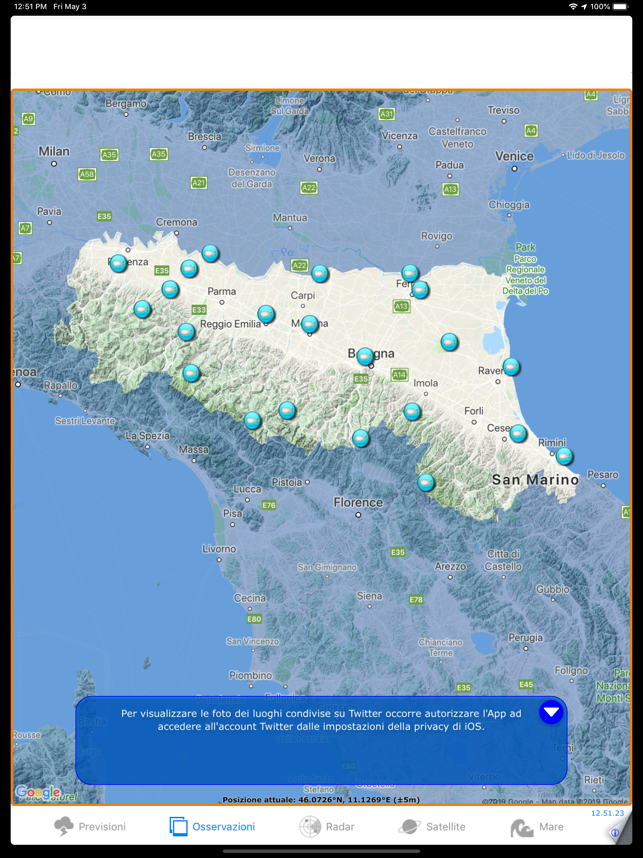Tap webcam marker west of the E33 road sign

coord(142,309)
